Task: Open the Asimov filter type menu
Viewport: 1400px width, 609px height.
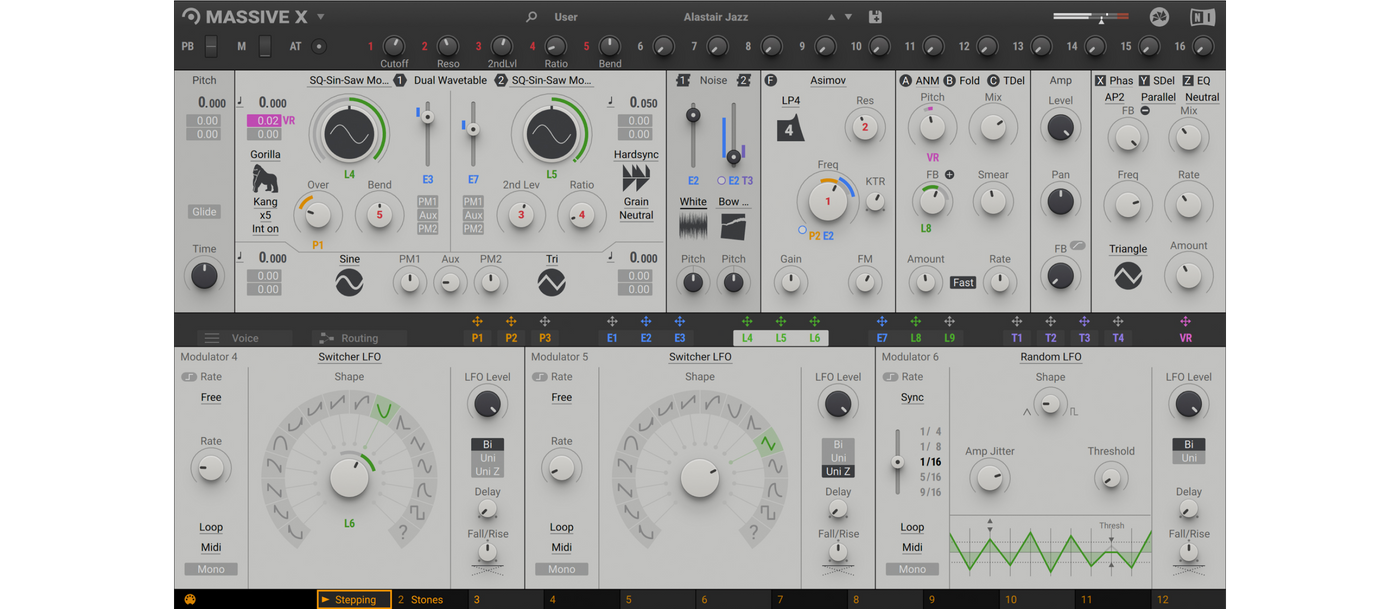Action: tap(827, 80)
